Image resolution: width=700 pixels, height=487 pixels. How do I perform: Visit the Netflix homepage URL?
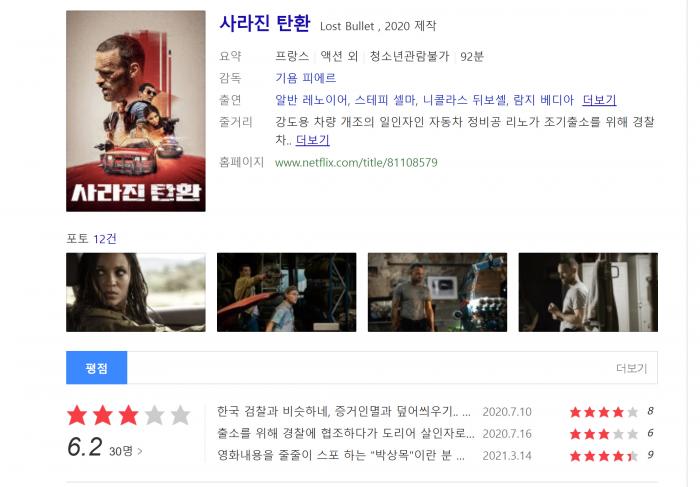(x=356, y=162)
